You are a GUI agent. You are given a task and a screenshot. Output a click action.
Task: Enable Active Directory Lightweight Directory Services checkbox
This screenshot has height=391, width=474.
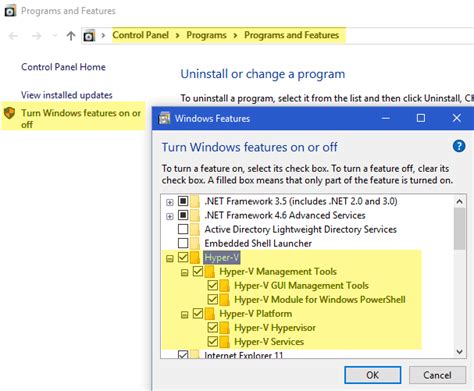[x=183, y=229]
